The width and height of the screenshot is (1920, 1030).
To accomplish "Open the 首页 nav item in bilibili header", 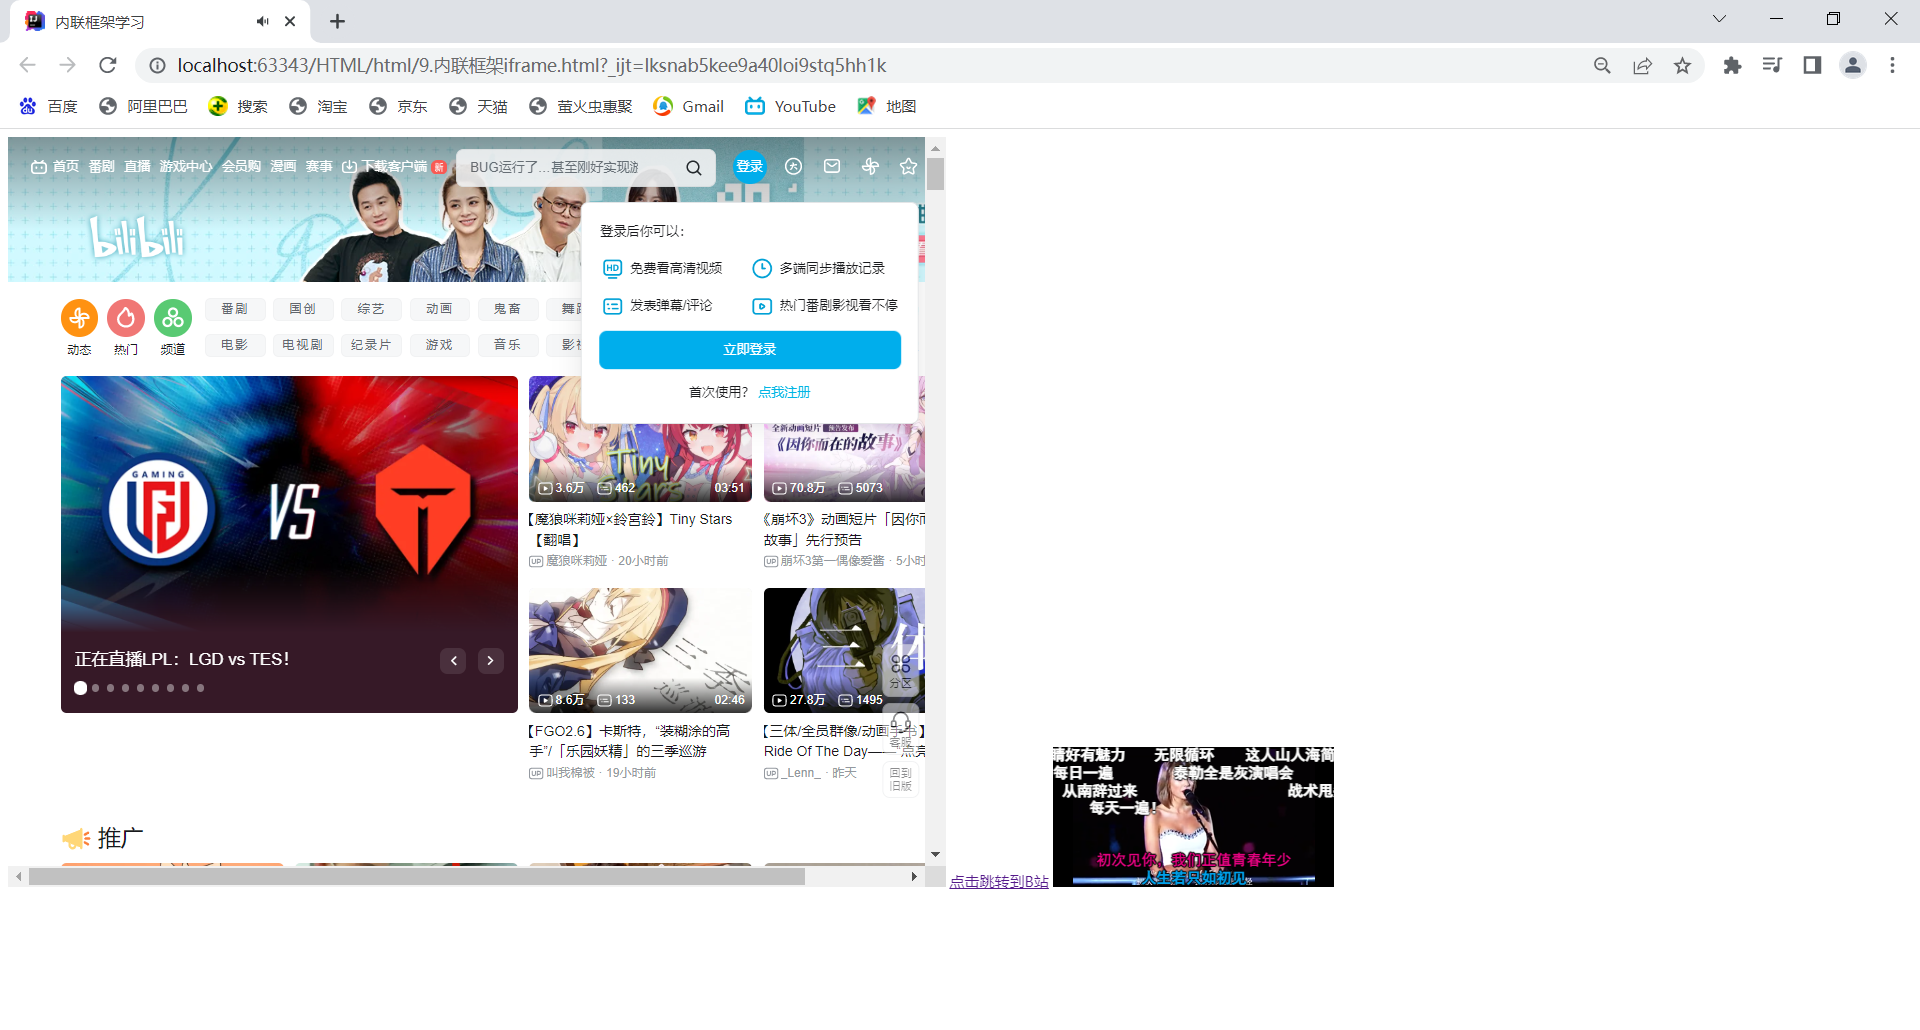I will point(56,167).
